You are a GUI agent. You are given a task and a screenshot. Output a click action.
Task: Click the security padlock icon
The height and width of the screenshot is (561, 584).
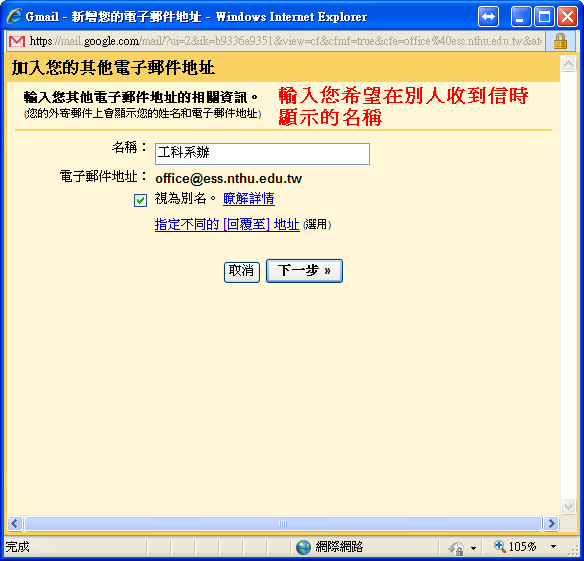click(560, 41)
